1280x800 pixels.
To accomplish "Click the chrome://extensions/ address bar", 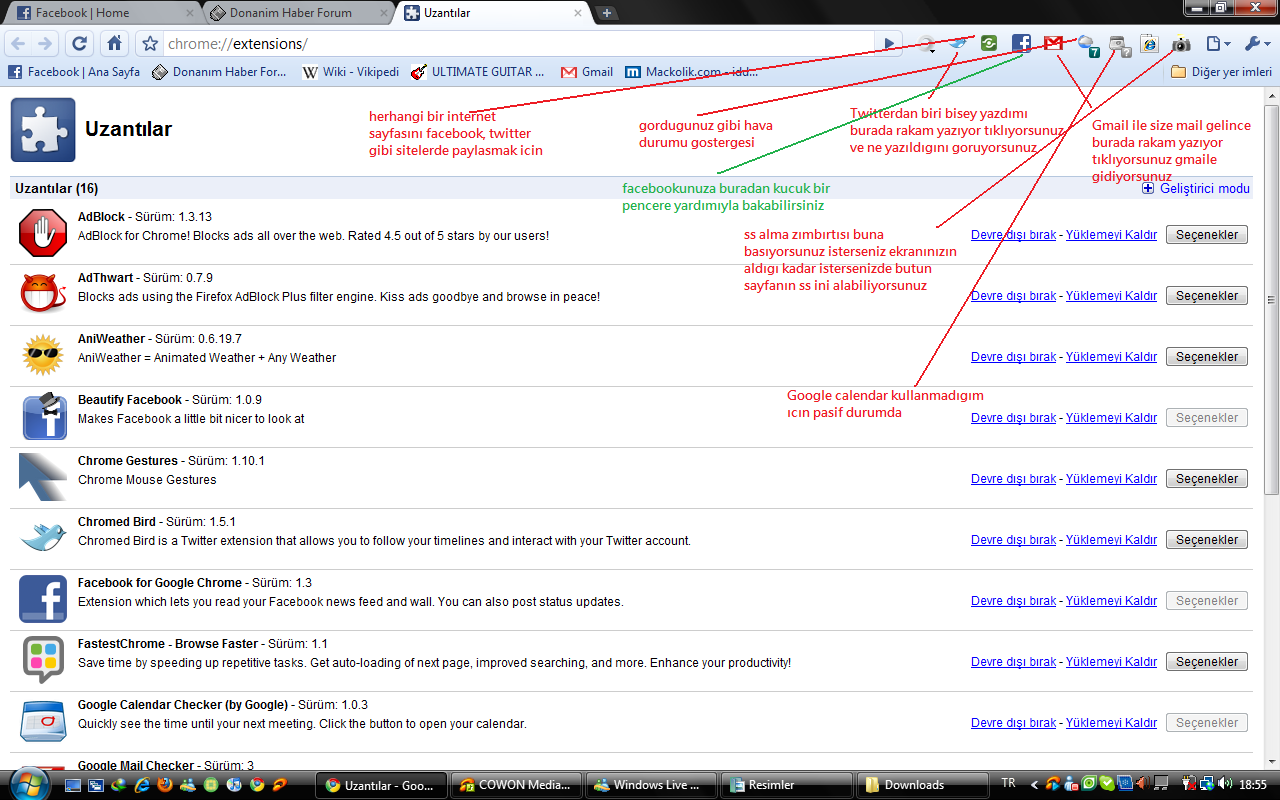I will click(520, 44).
